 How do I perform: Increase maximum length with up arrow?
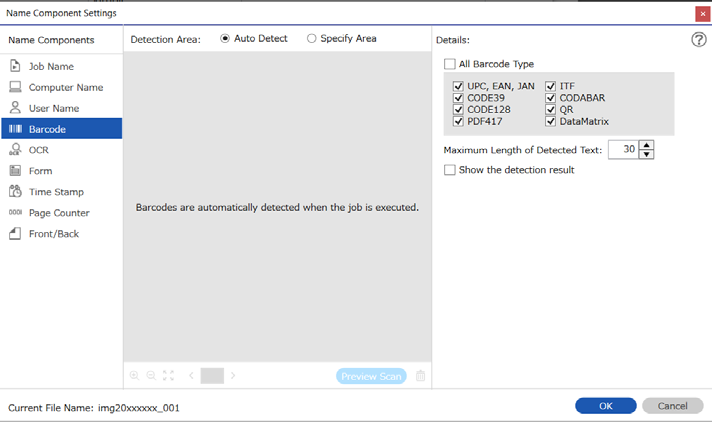[646, 145]
